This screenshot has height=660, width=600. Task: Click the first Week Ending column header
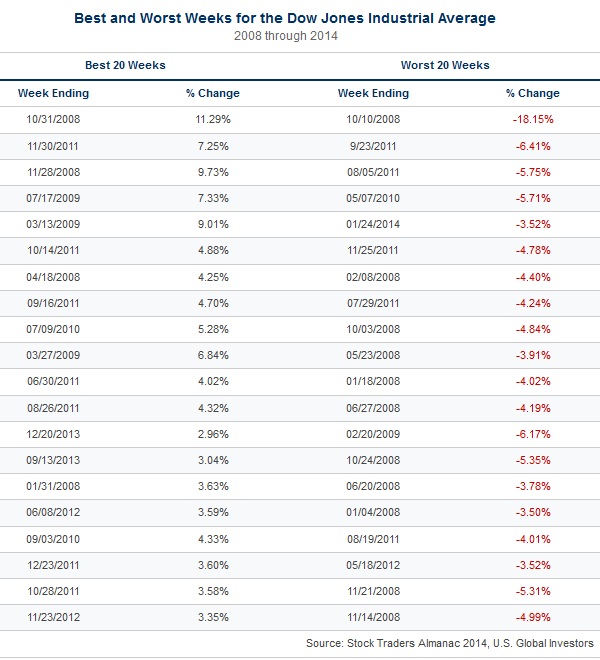click(x=53, y=93)
